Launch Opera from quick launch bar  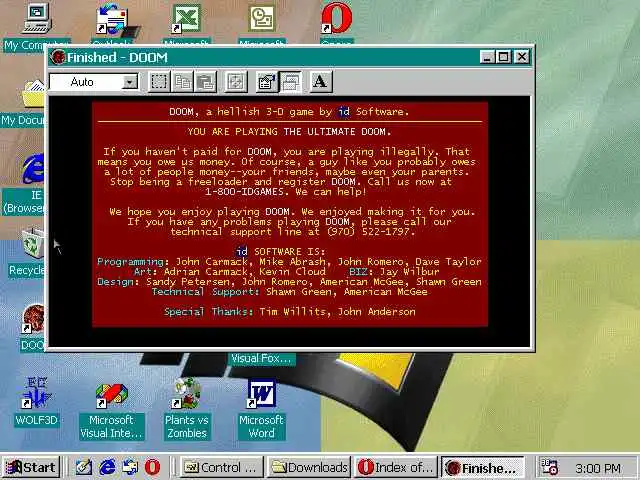pos(152,467)
